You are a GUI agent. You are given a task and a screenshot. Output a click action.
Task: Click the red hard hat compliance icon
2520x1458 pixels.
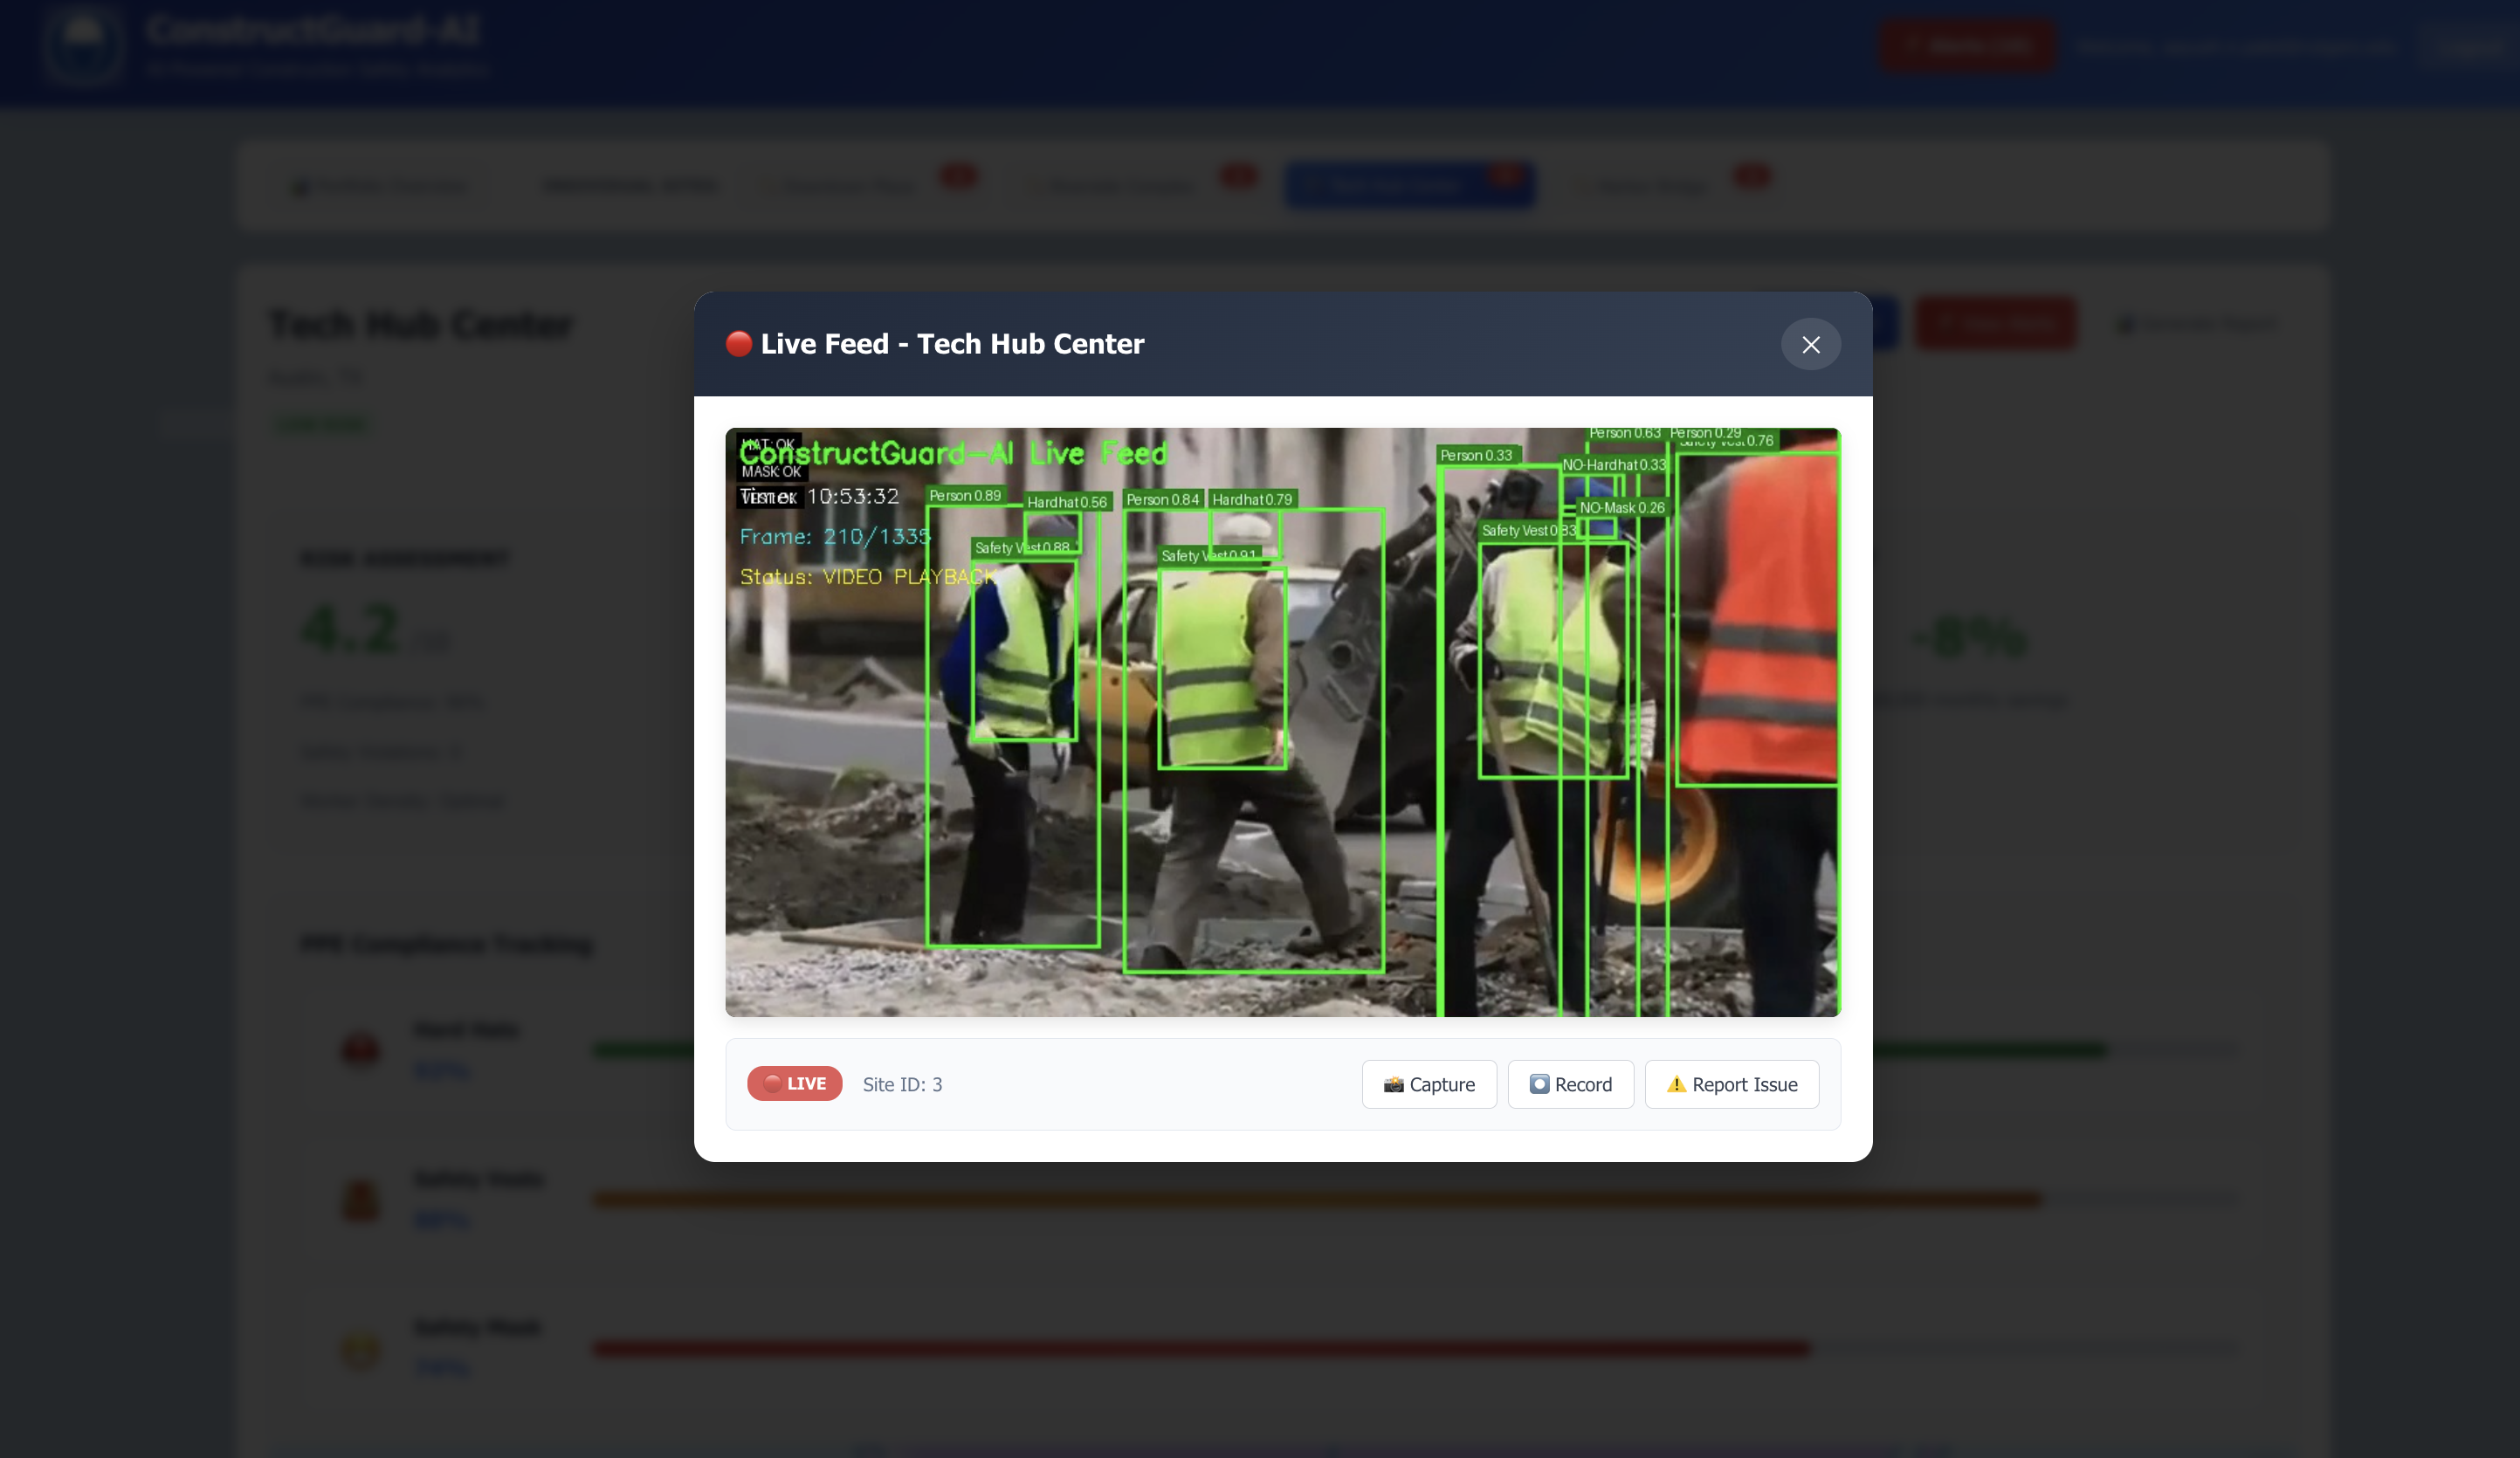[x=360, y=1048]
